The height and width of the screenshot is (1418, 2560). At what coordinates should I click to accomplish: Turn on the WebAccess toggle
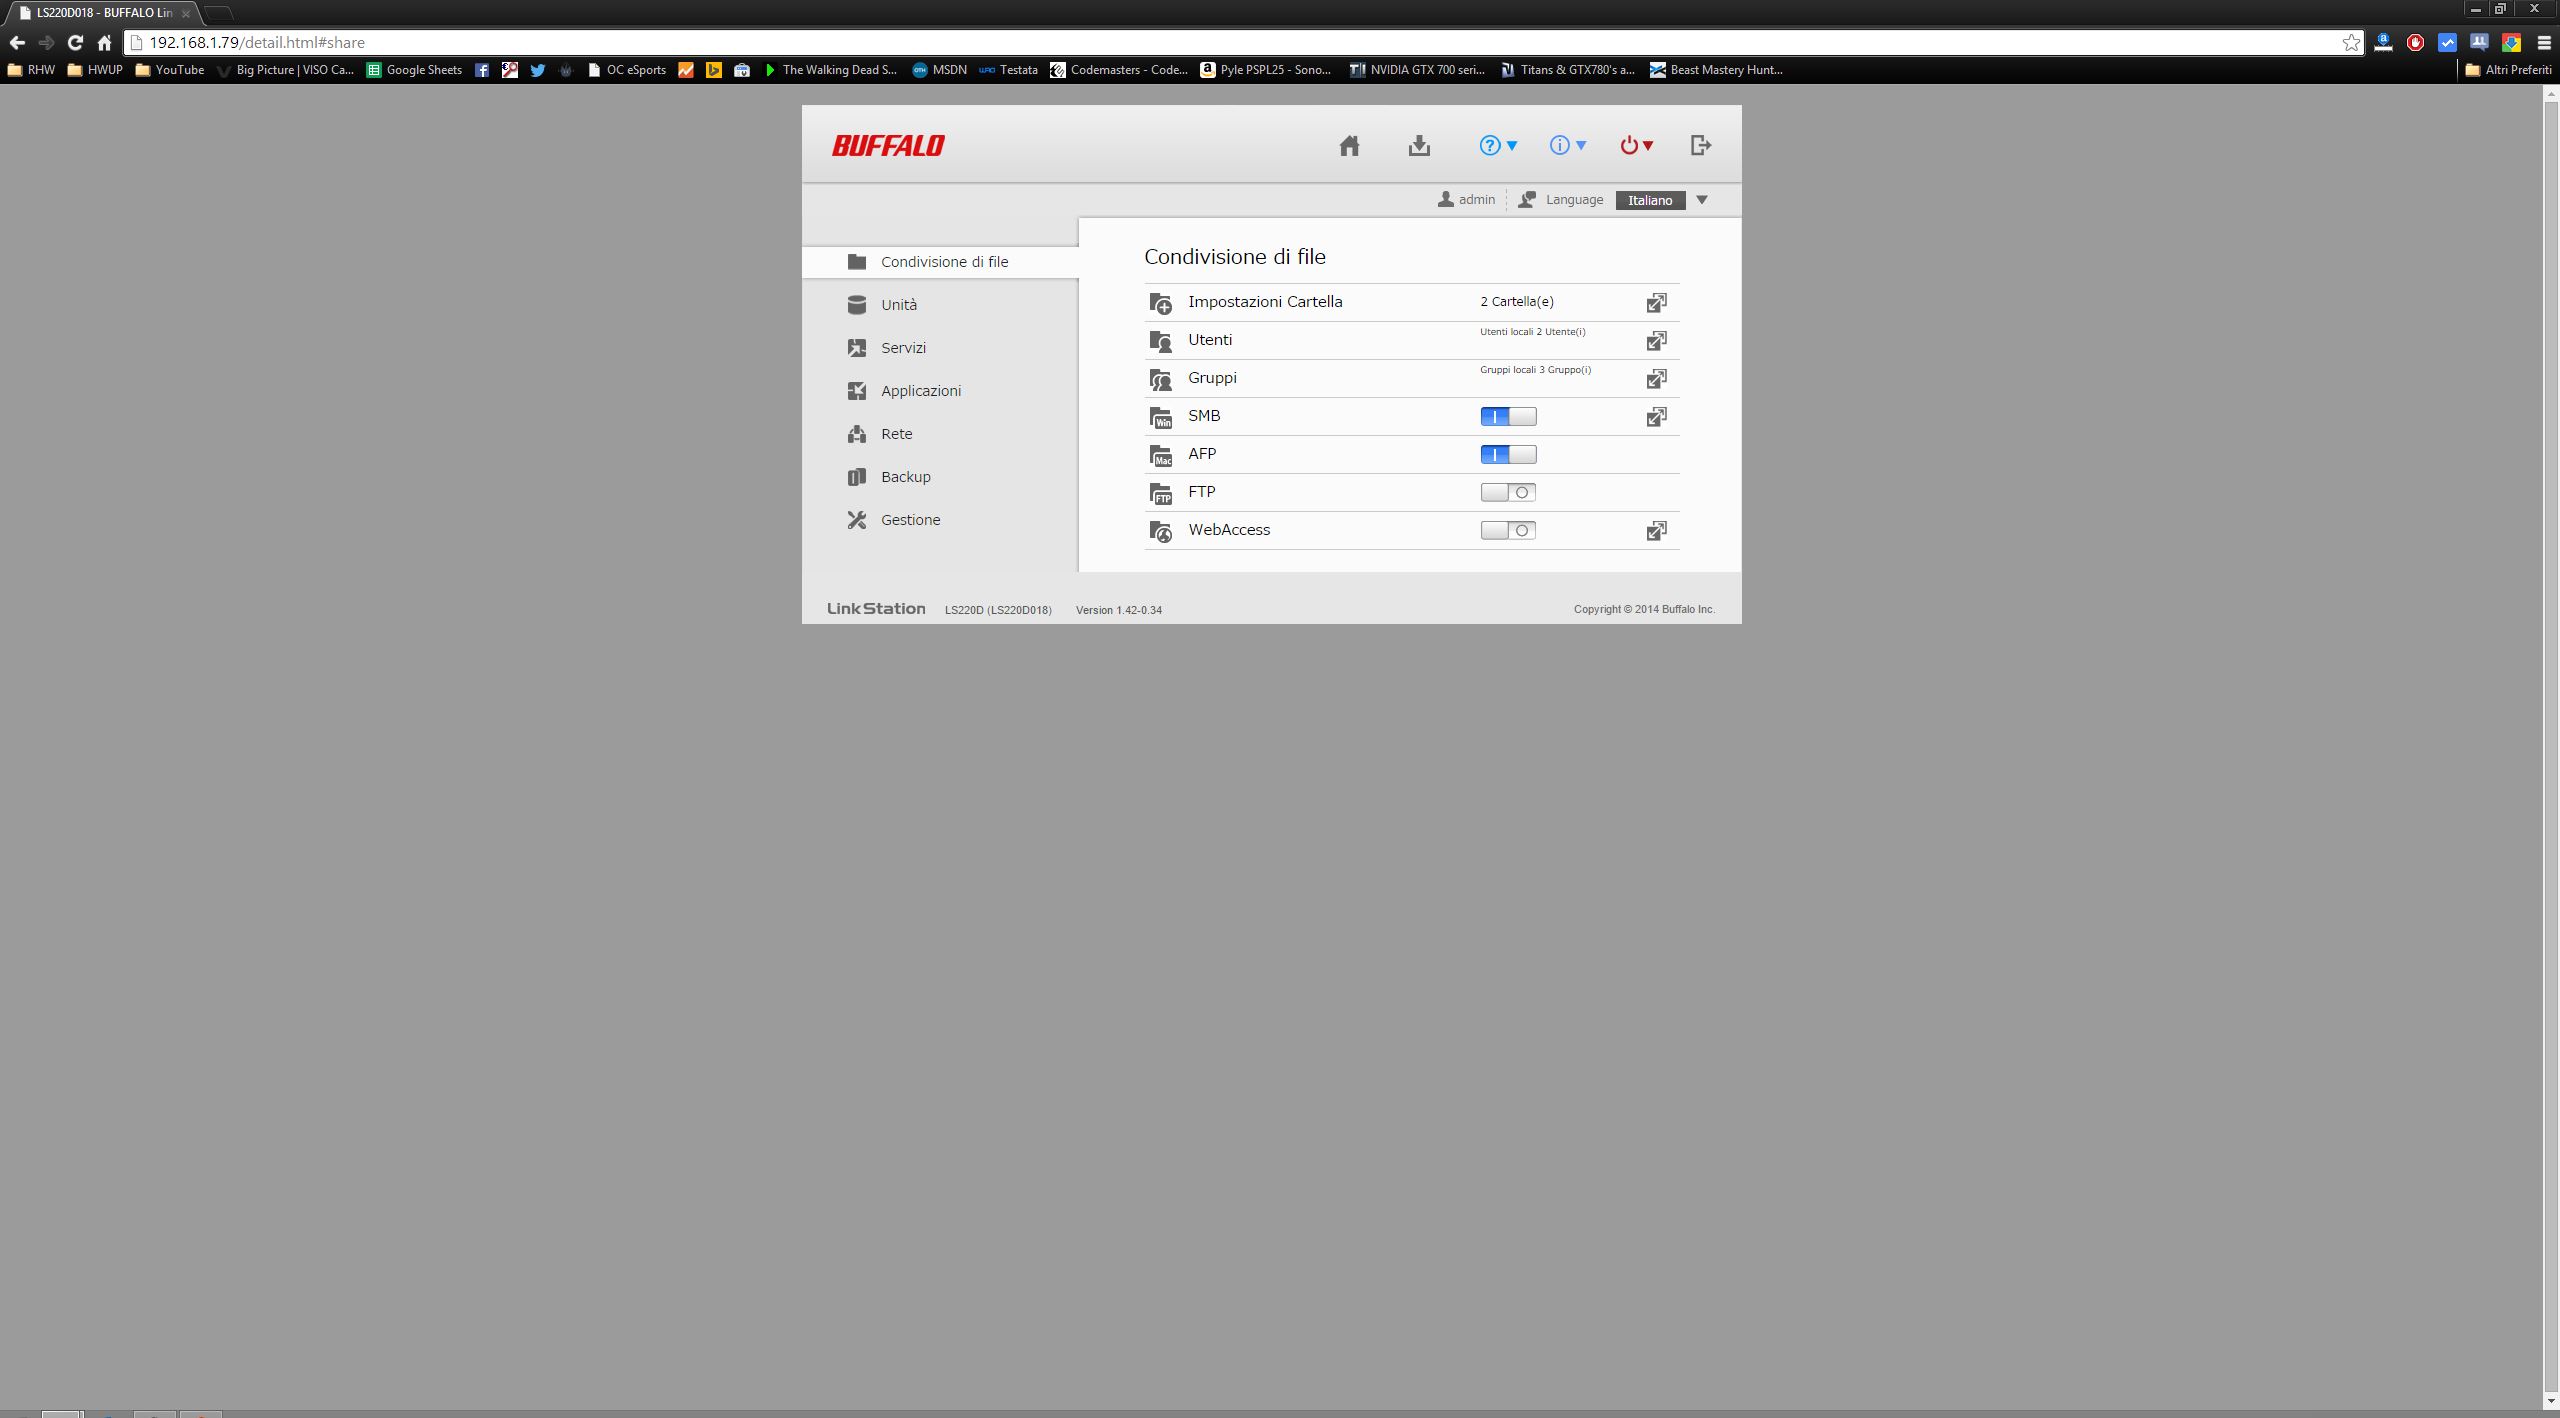point(1508,531)
